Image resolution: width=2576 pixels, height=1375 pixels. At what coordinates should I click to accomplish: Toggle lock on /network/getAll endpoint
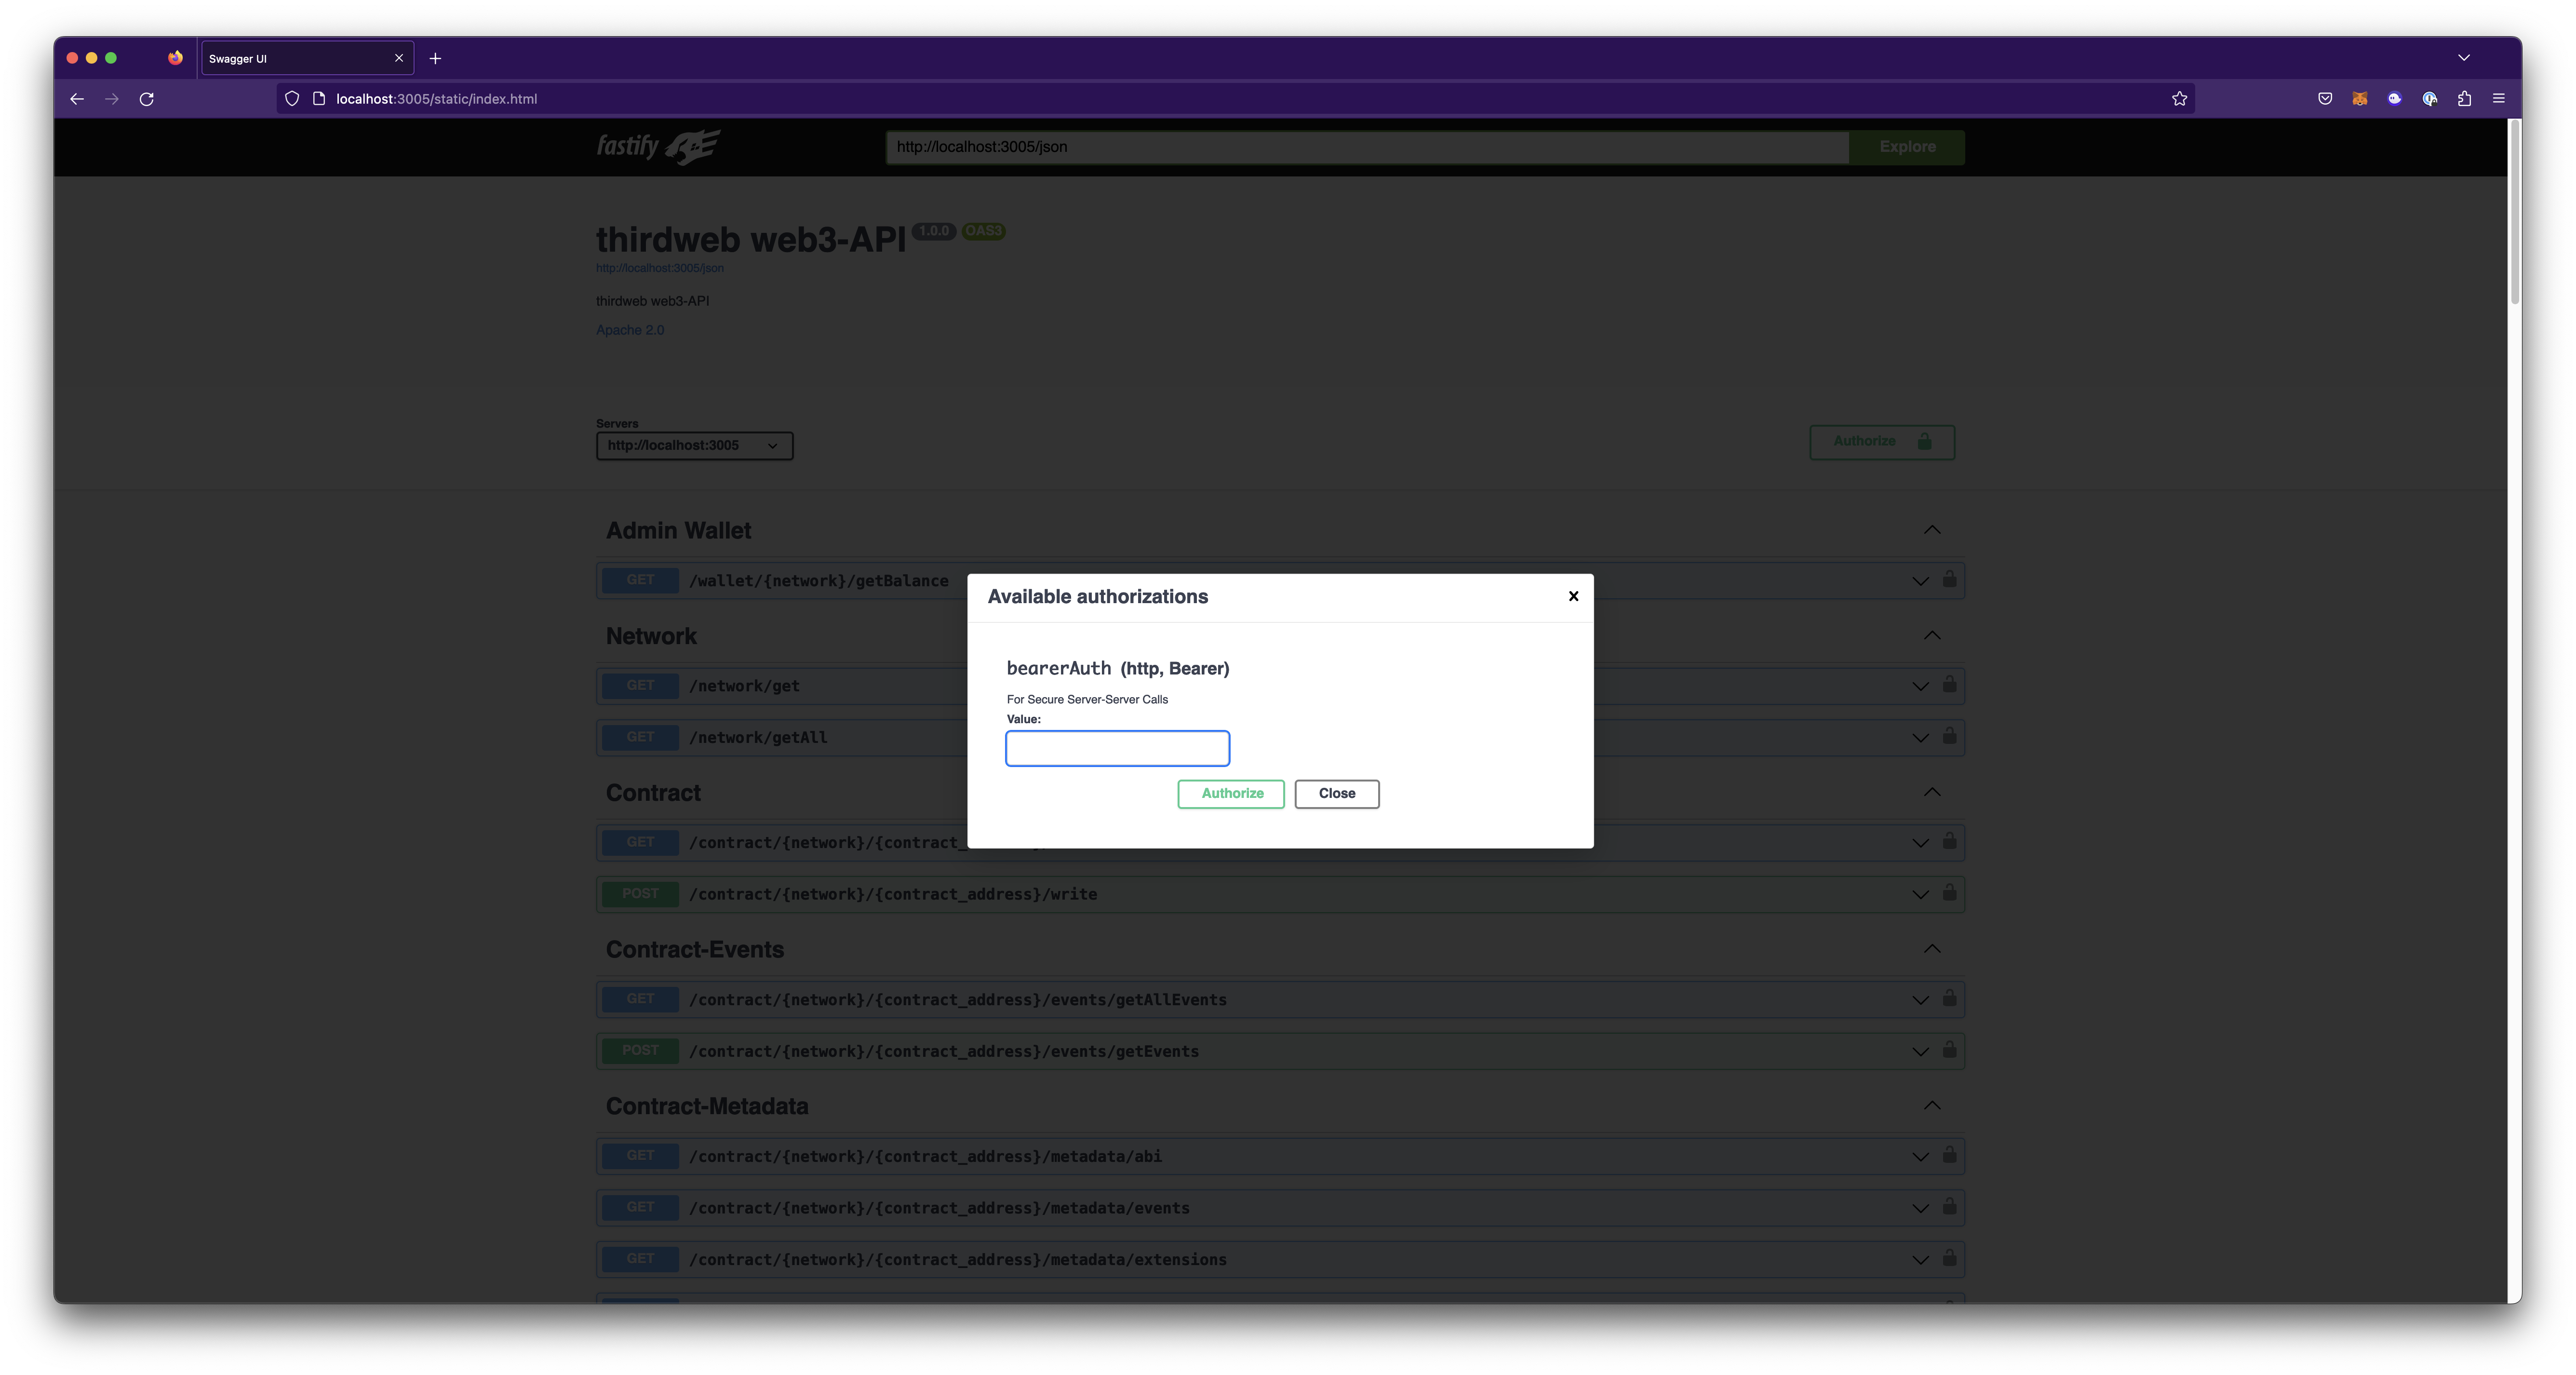(x=1949, y=737)
